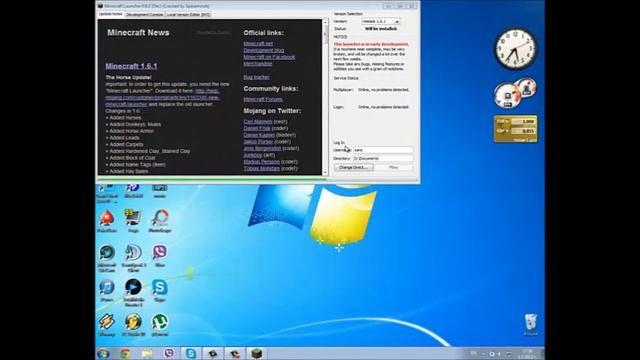Open File Explorer from the taskbar
Screen dimensions: 640x360
(147, 353)
